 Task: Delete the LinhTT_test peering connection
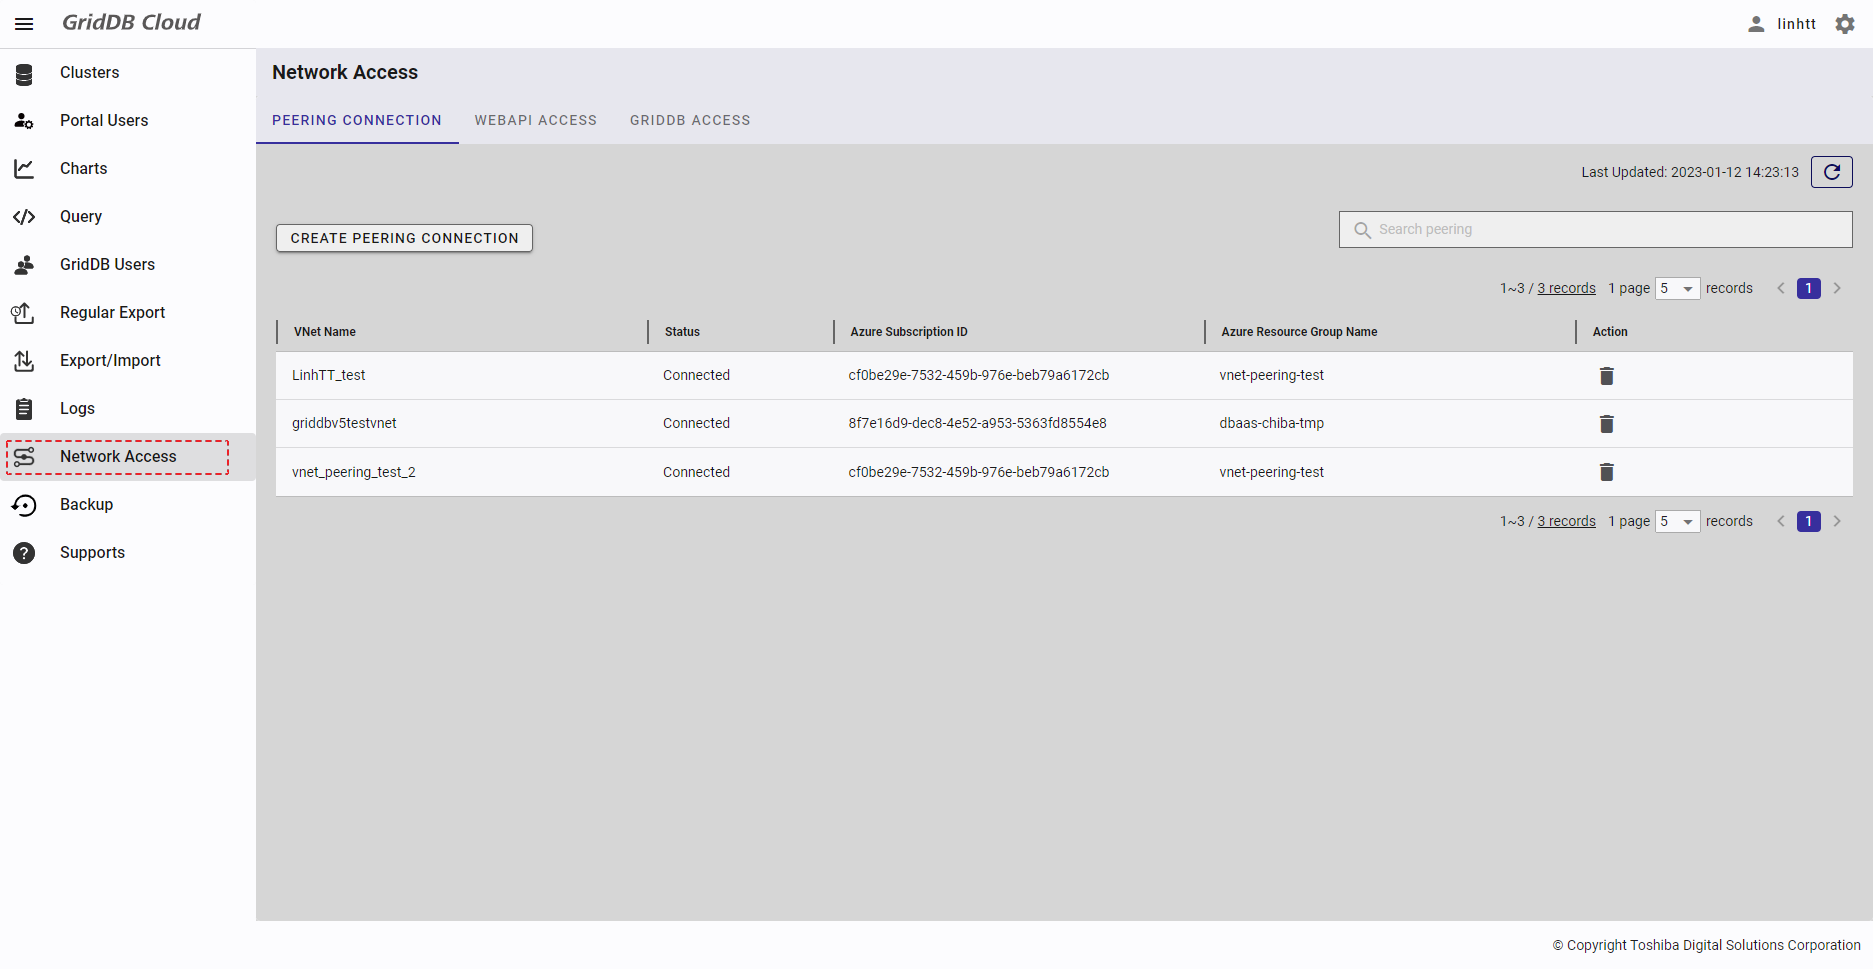1606,376
